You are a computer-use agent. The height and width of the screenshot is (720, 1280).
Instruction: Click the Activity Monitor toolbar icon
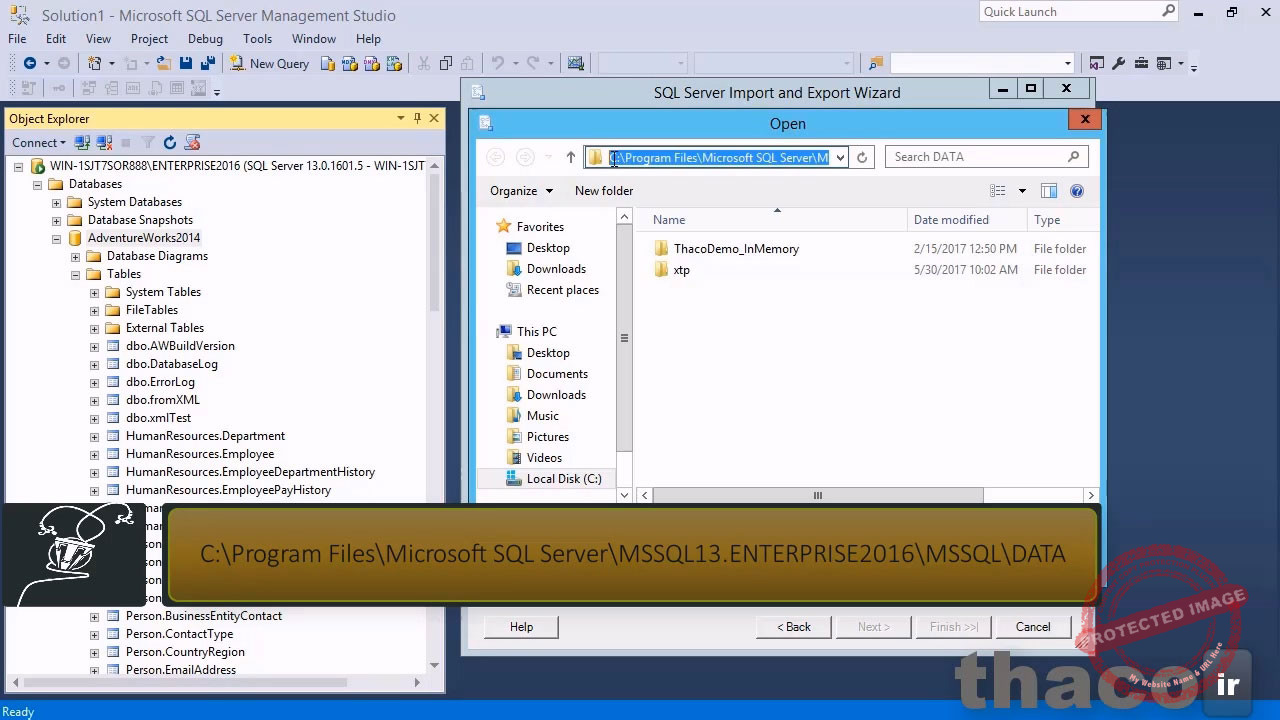(x=575, y=64)
